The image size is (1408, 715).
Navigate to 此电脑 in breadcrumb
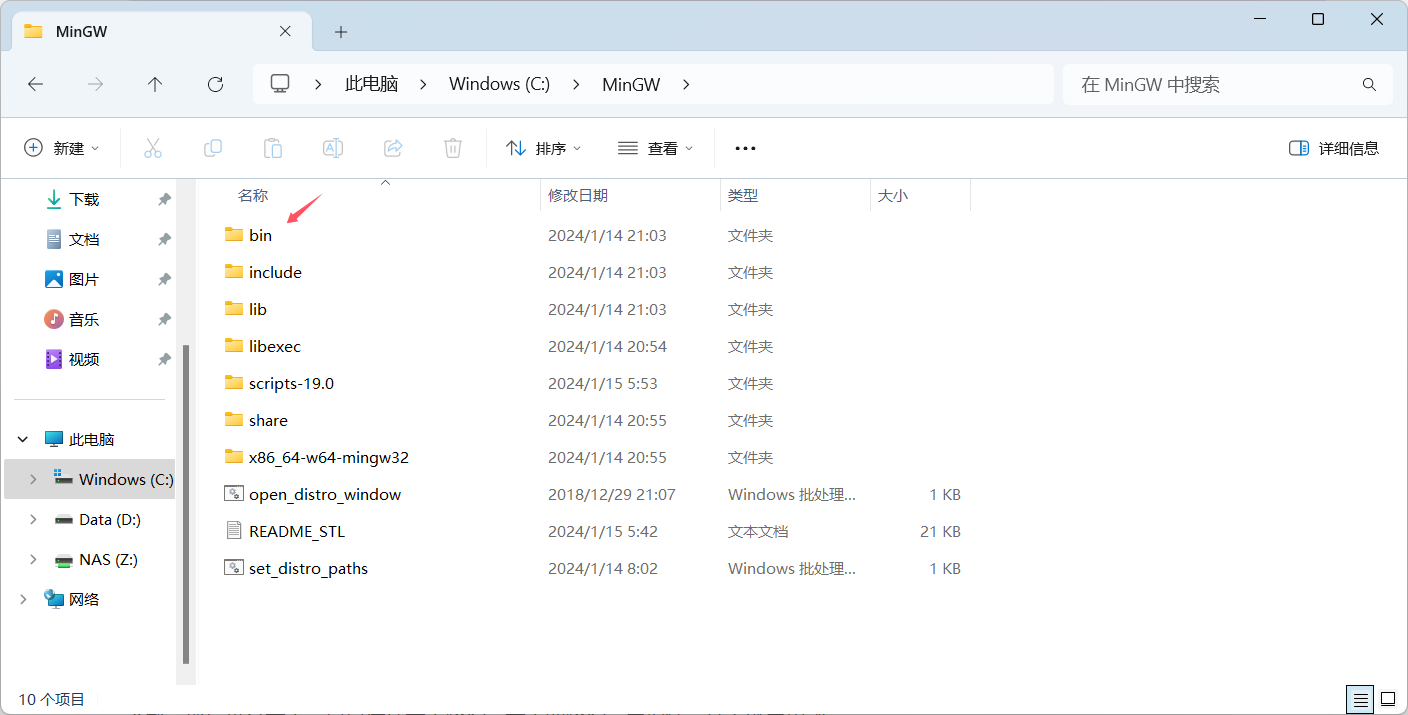(x=372, y=85)
